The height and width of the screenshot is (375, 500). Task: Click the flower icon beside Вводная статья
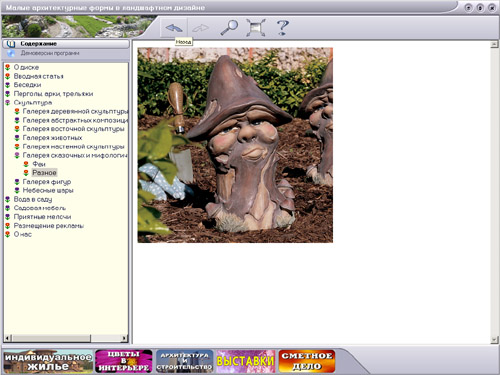tap(8, 76)
